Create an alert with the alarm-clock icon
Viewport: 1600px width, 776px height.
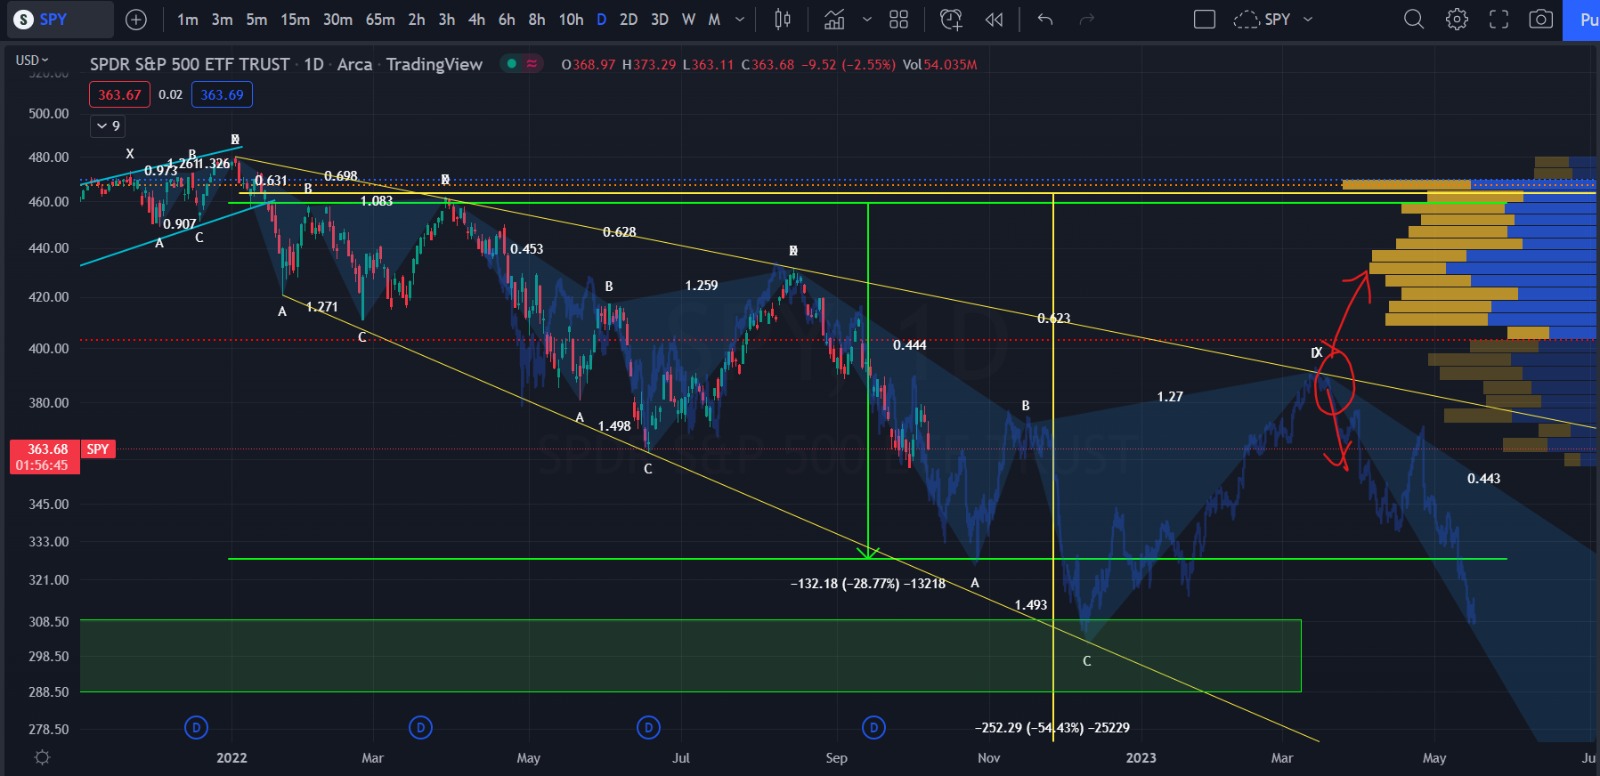[951, 19]
